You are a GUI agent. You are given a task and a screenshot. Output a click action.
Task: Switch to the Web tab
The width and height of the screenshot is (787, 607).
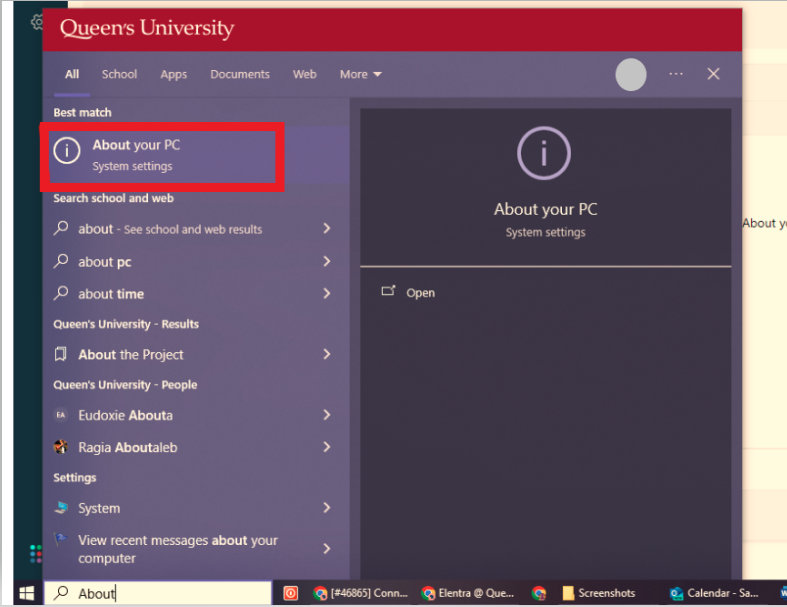(305, 74)
